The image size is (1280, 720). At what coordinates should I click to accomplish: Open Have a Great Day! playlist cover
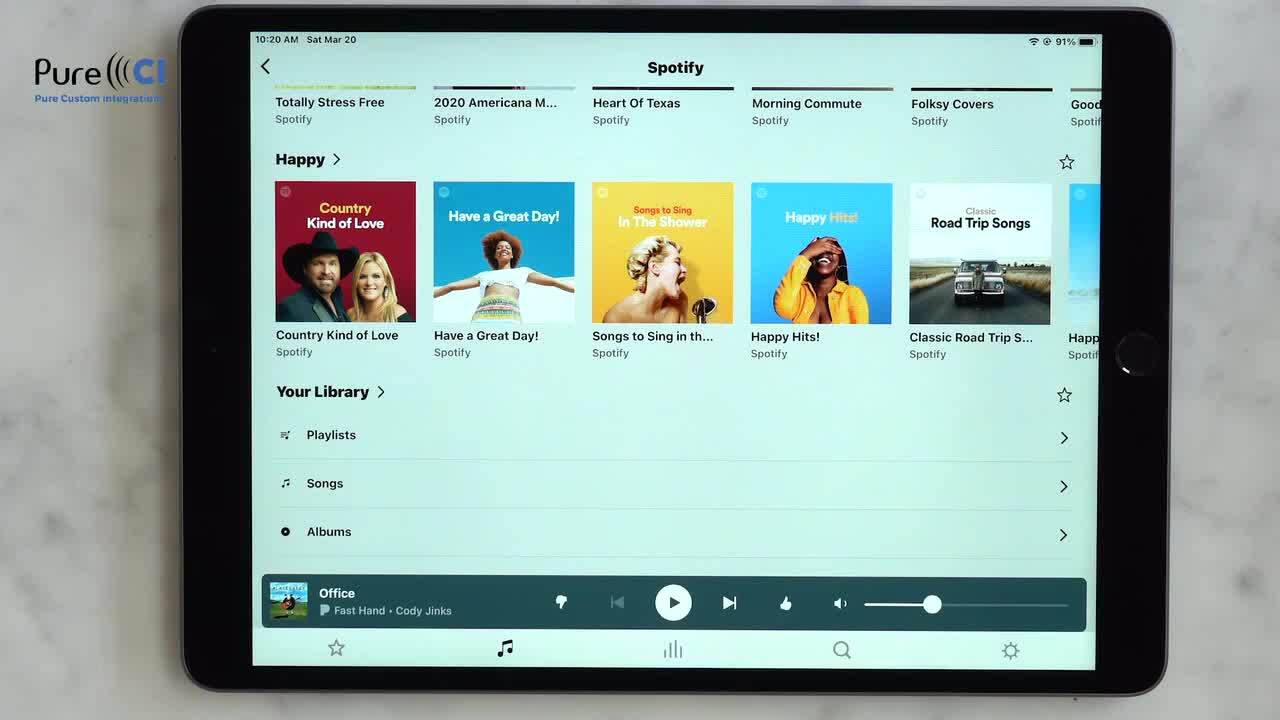coord(504,252)
